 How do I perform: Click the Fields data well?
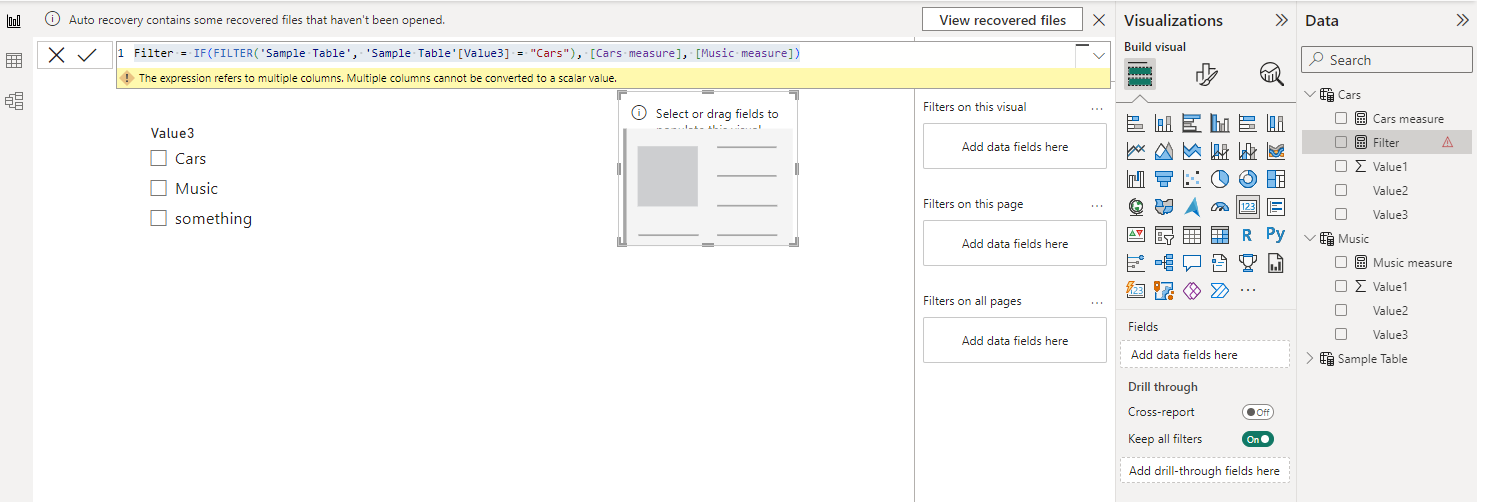coord(1204,355)
